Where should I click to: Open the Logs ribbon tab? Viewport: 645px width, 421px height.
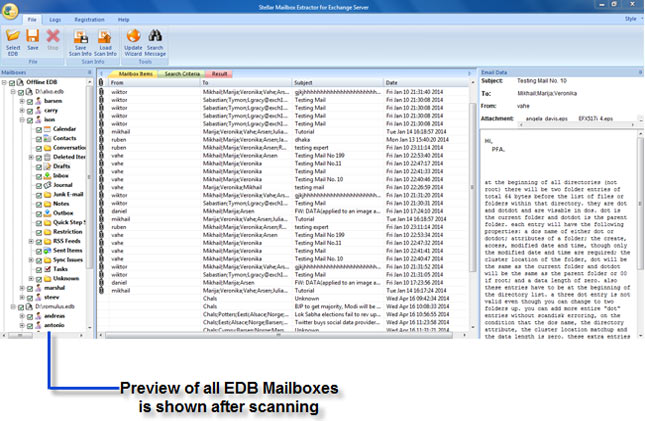point(55,20)
